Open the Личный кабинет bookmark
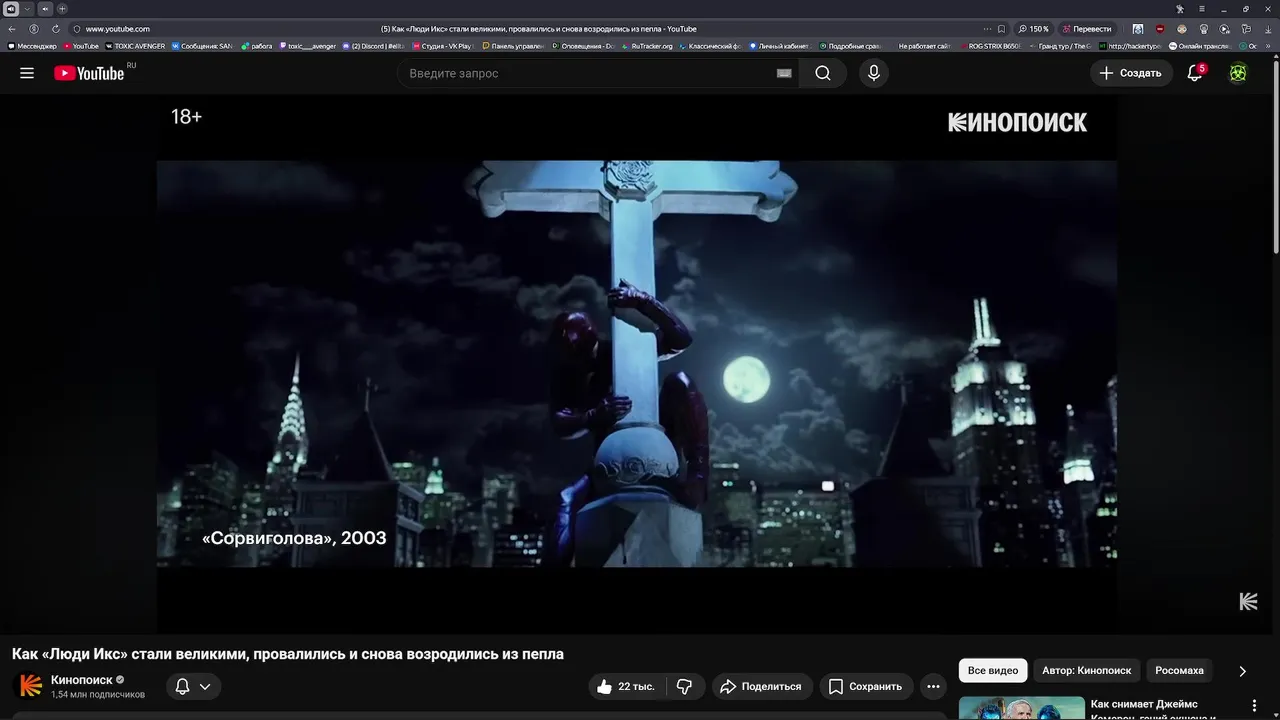 779,46
